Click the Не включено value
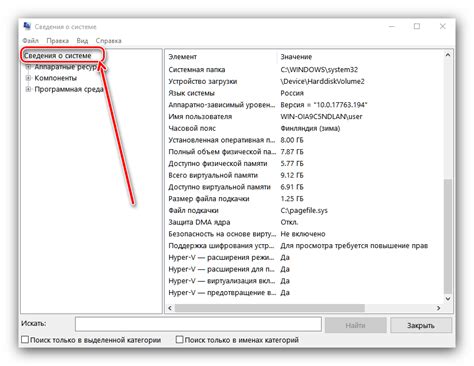The height and width of the screenshot is (366, 474). tap(303, 234)
